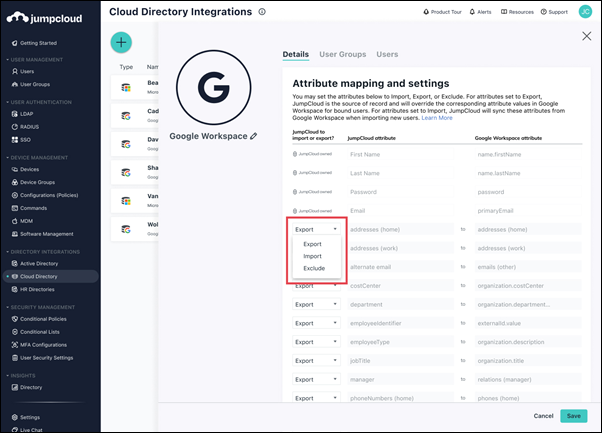Click the green plus add integration button
602x433 pixels.
click(121, 42)
